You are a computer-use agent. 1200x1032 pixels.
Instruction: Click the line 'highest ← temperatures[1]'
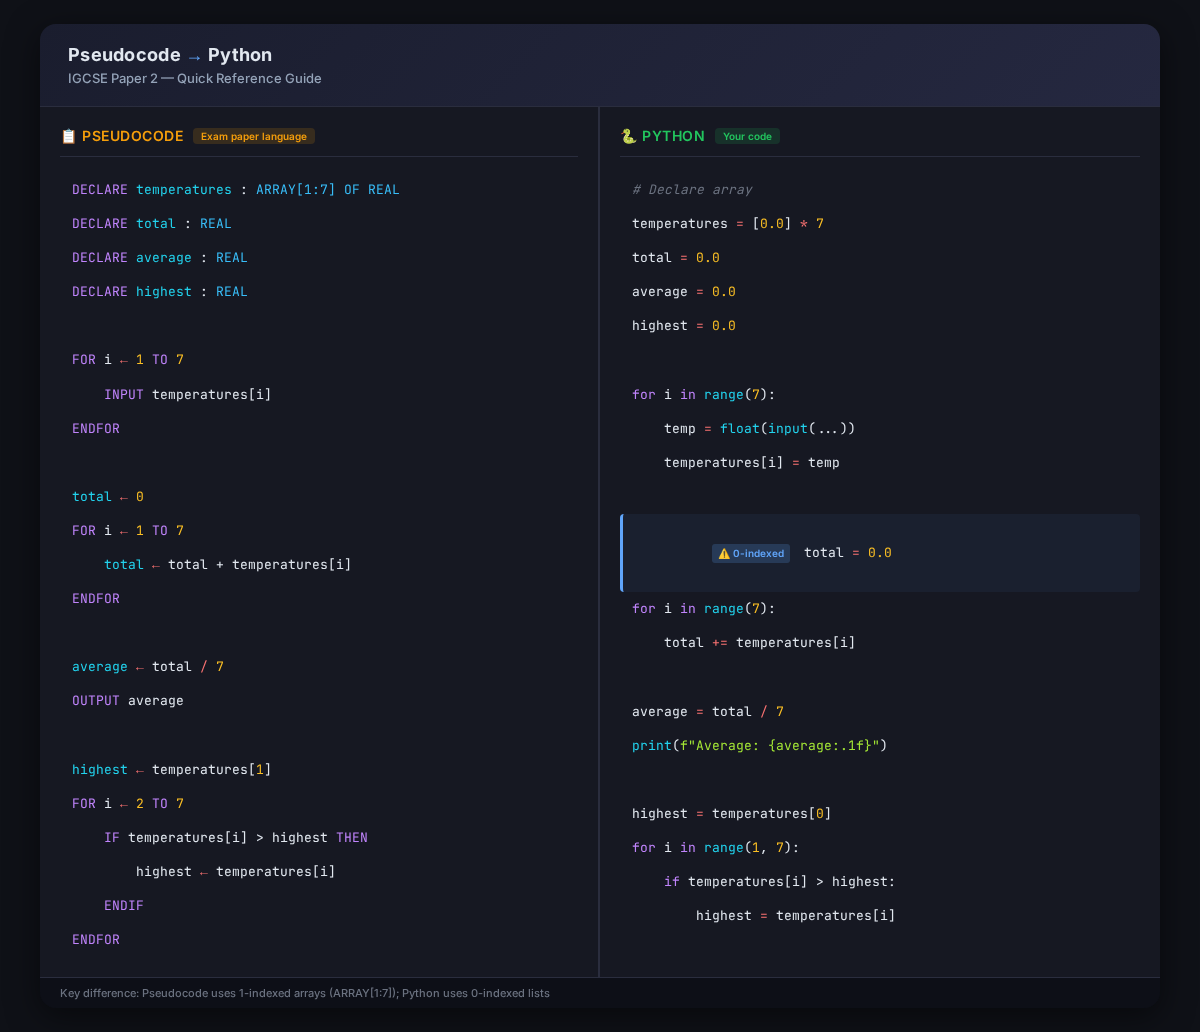tap(172, 770)
